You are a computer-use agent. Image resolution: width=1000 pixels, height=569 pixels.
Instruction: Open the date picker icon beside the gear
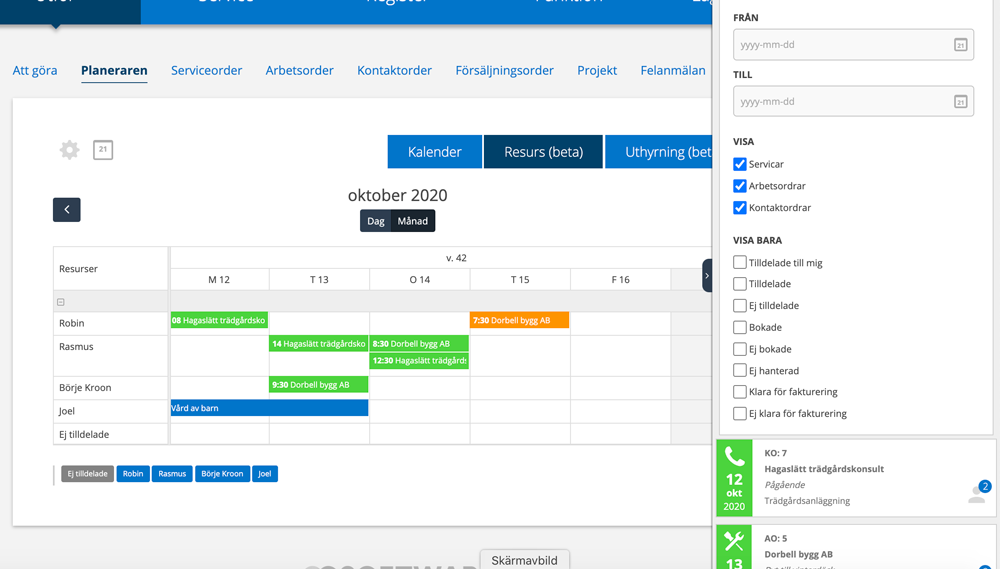tap(103, 150)
